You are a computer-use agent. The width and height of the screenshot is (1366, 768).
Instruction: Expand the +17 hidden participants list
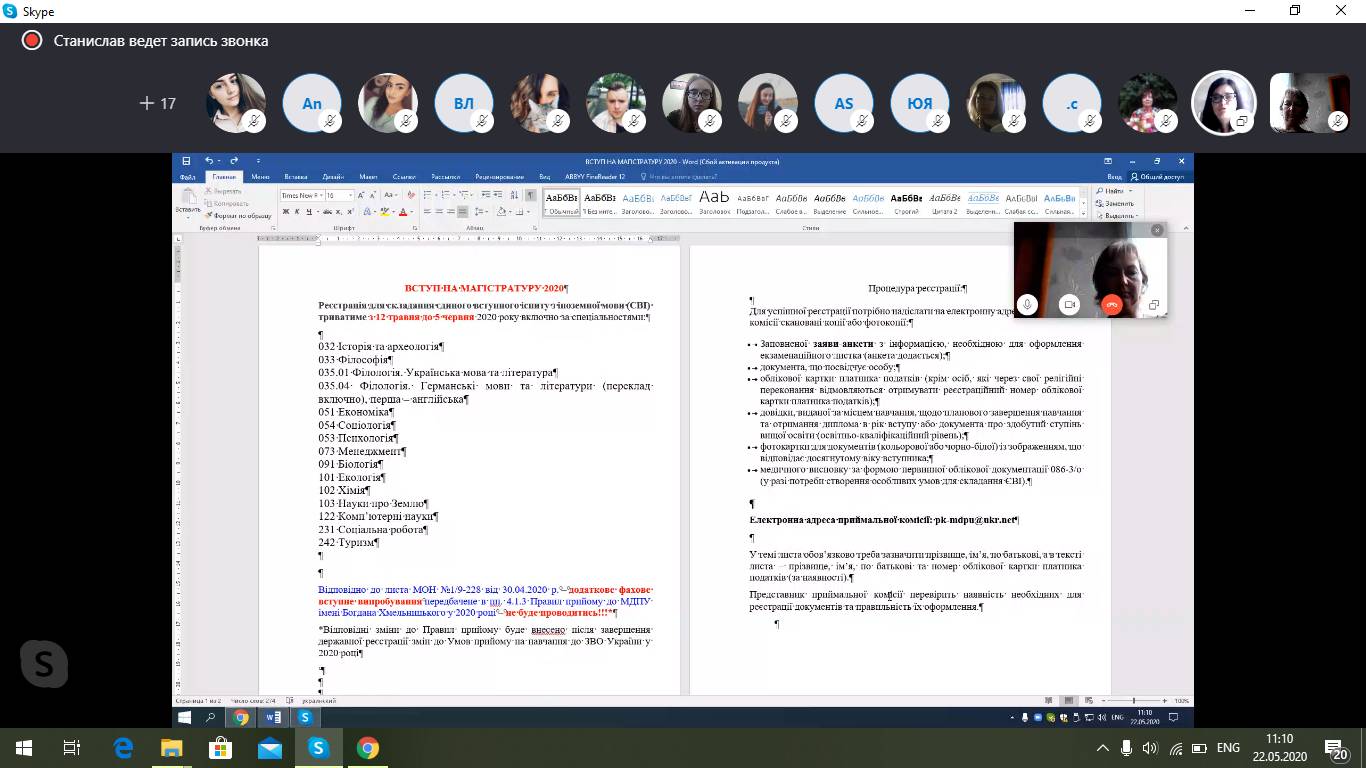[x=158, y=103]
